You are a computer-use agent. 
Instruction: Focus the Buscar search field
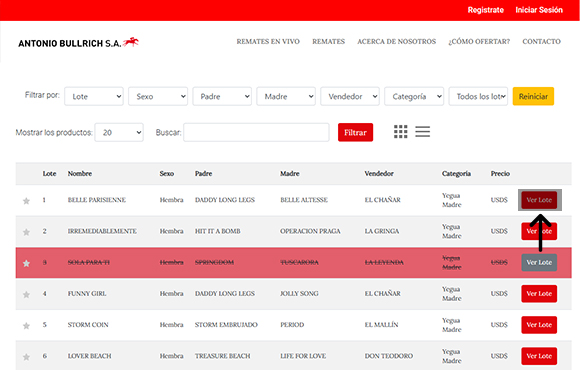[256, 132]
